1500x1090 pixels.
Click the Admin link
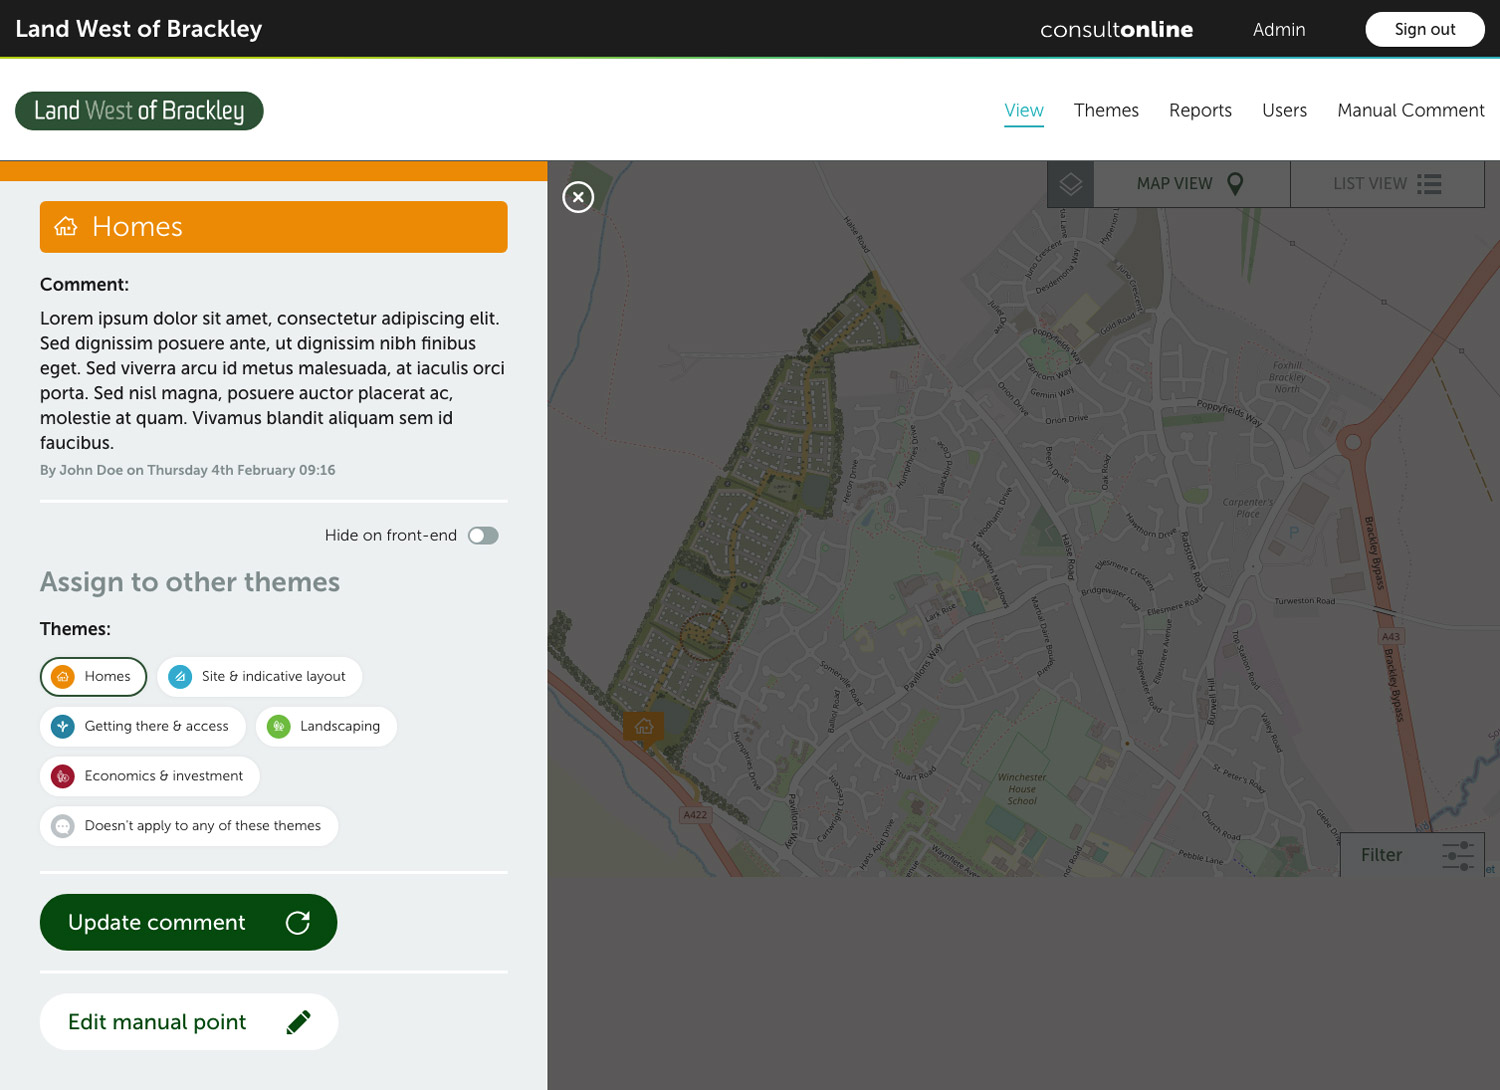[x=1279, y=30]
